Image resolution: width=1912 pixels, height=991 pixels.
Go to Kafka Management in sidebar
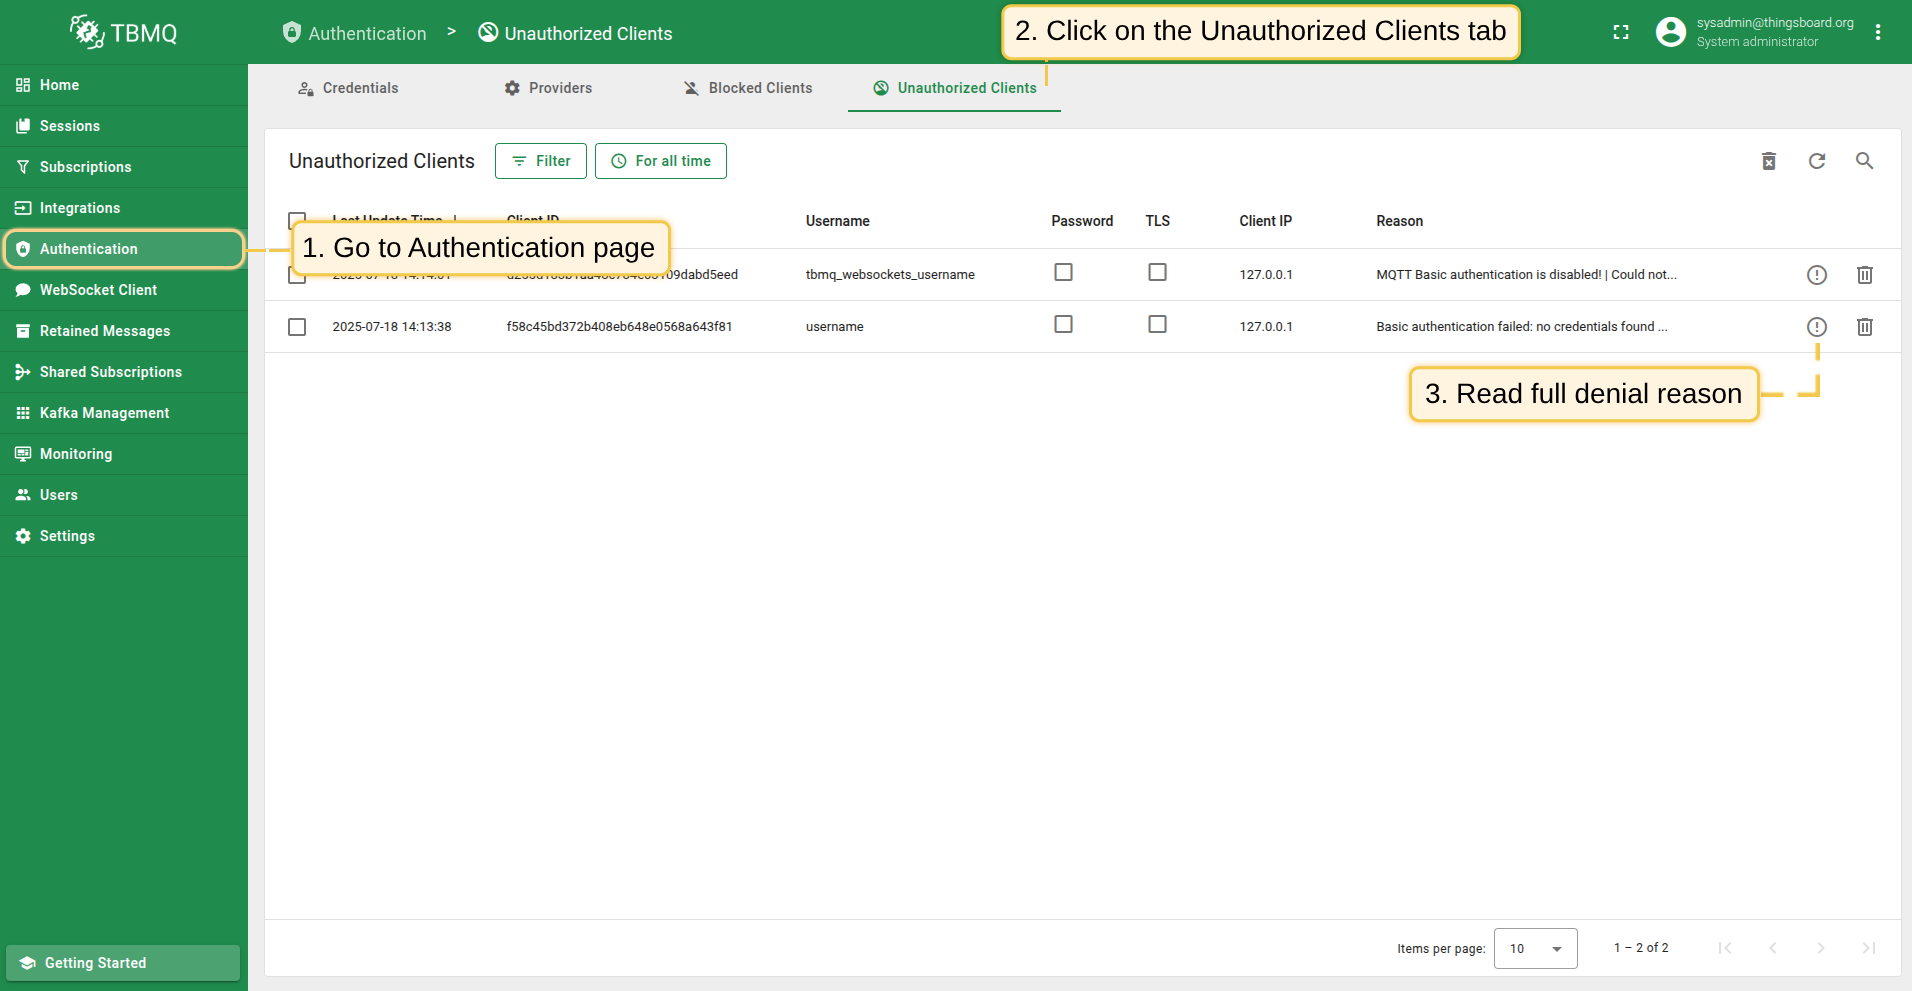[x=104, y=413]
